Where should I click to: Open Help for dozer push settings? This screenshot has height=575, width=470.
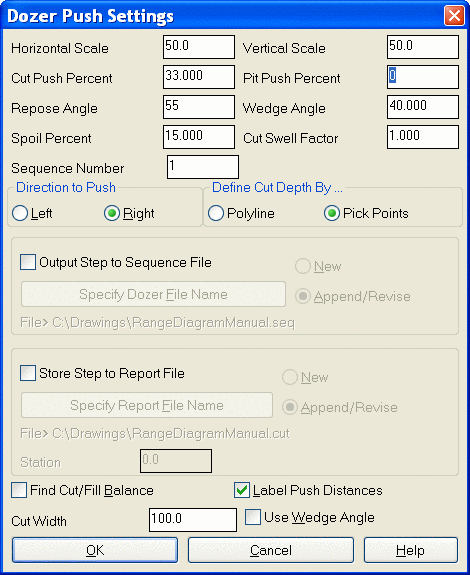point(411,550)
